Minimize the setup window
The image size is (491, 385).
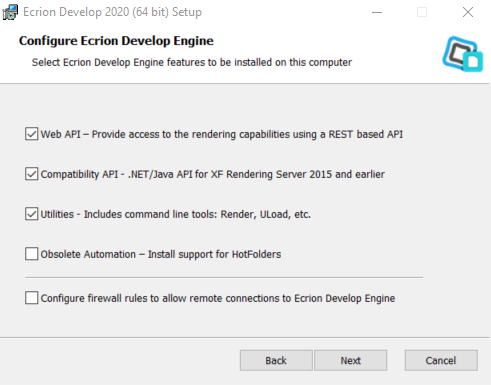point(377,12)
